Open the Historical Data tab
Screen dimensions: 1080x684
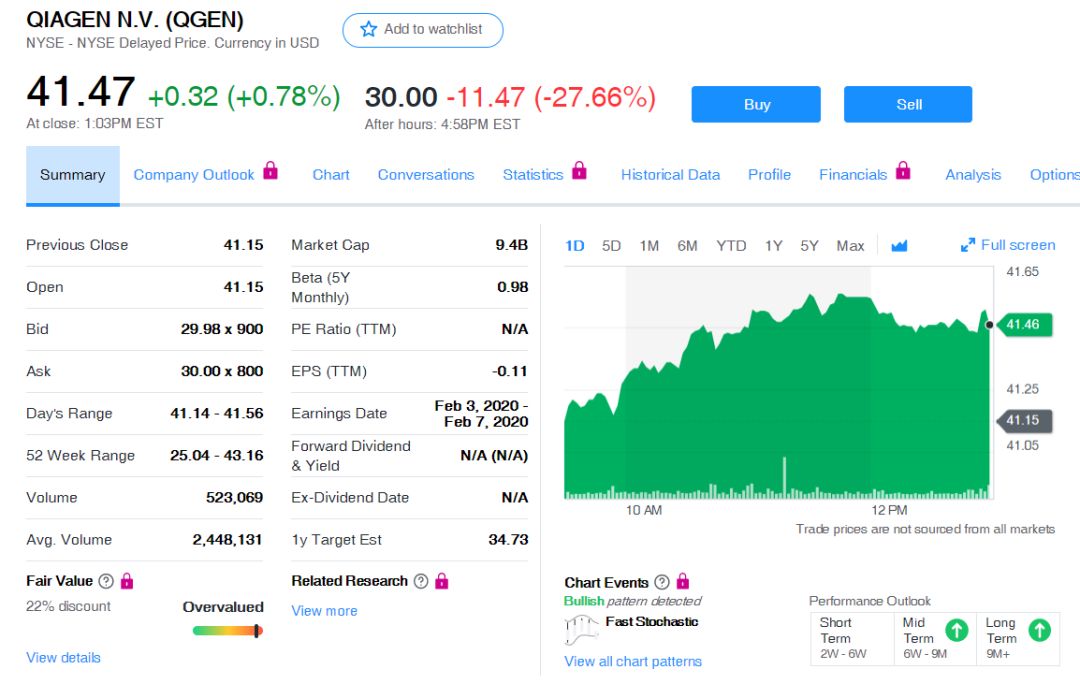[670, 175]
